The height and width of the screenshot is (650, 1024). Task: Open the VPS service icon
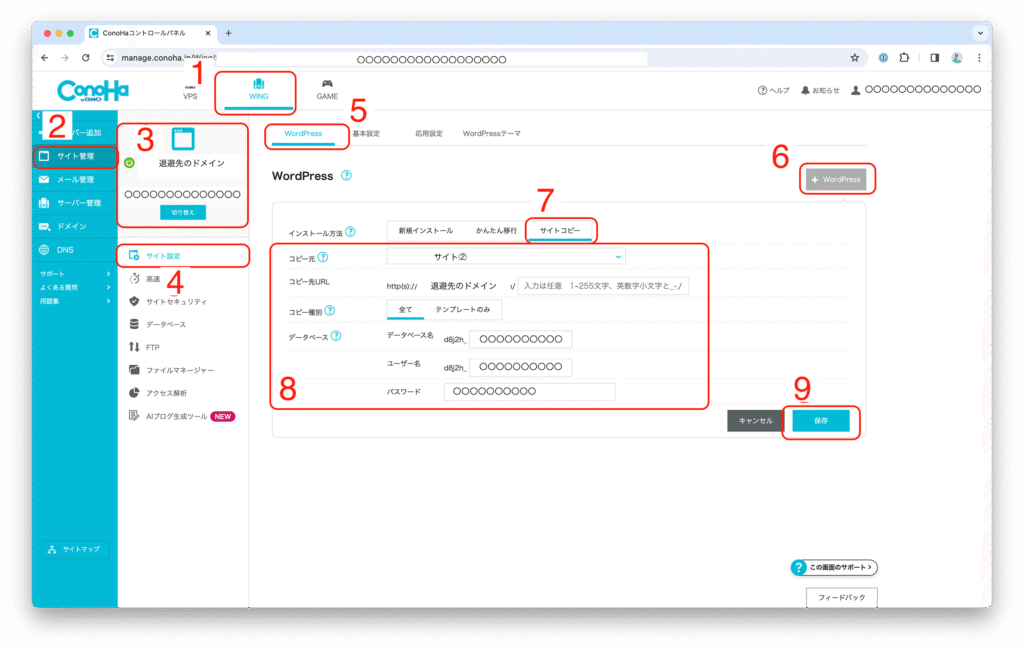[190, 87]
